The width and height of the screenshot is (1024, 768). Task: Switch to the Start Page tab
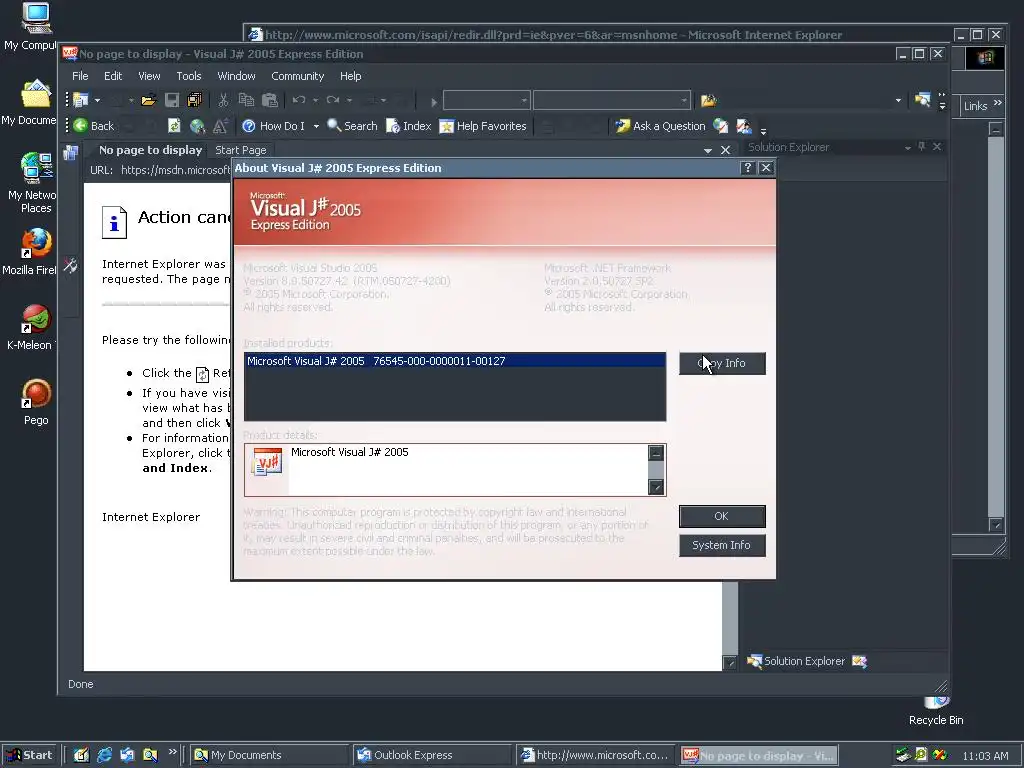click(x=241, y=150)
